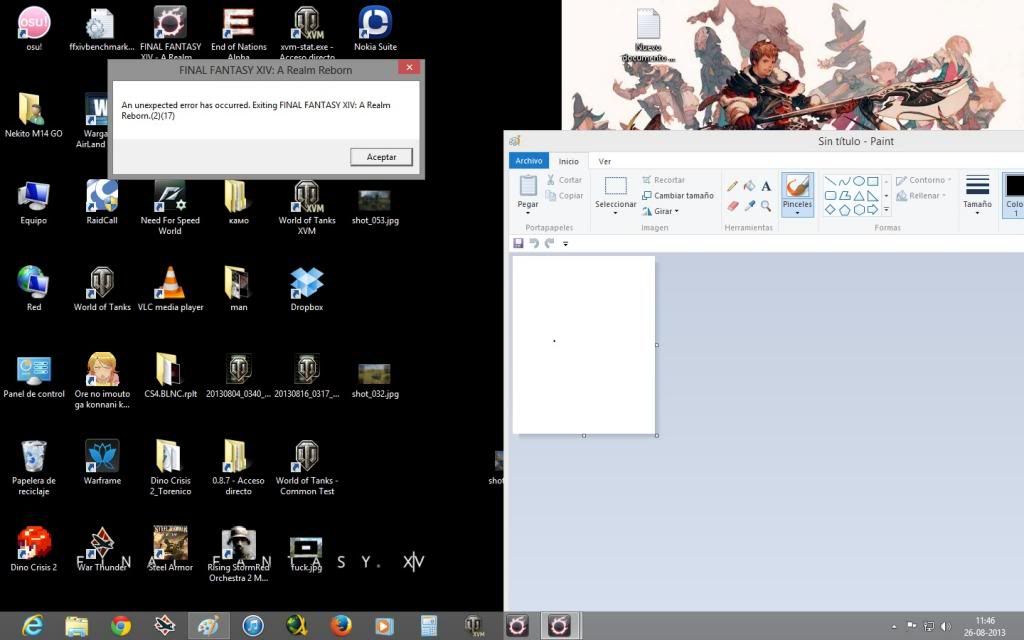1024x640 pixels.
Task: Choose the hexagon shape in Formas
Action: click(859, 210)
